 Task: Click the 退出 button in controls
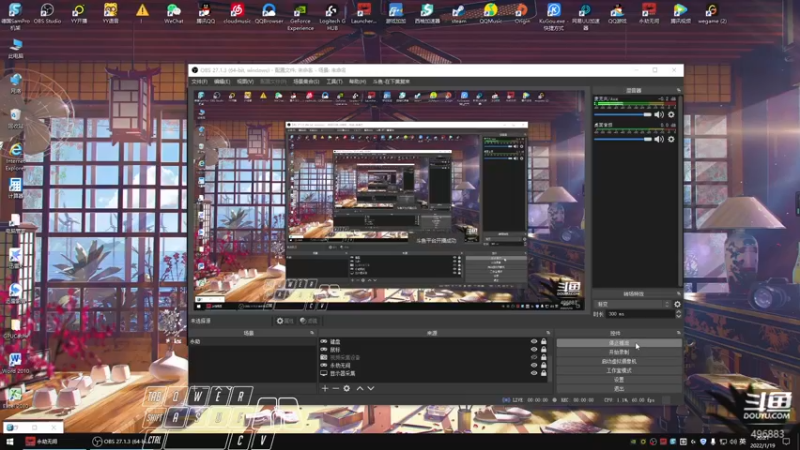tap(619, 389)
